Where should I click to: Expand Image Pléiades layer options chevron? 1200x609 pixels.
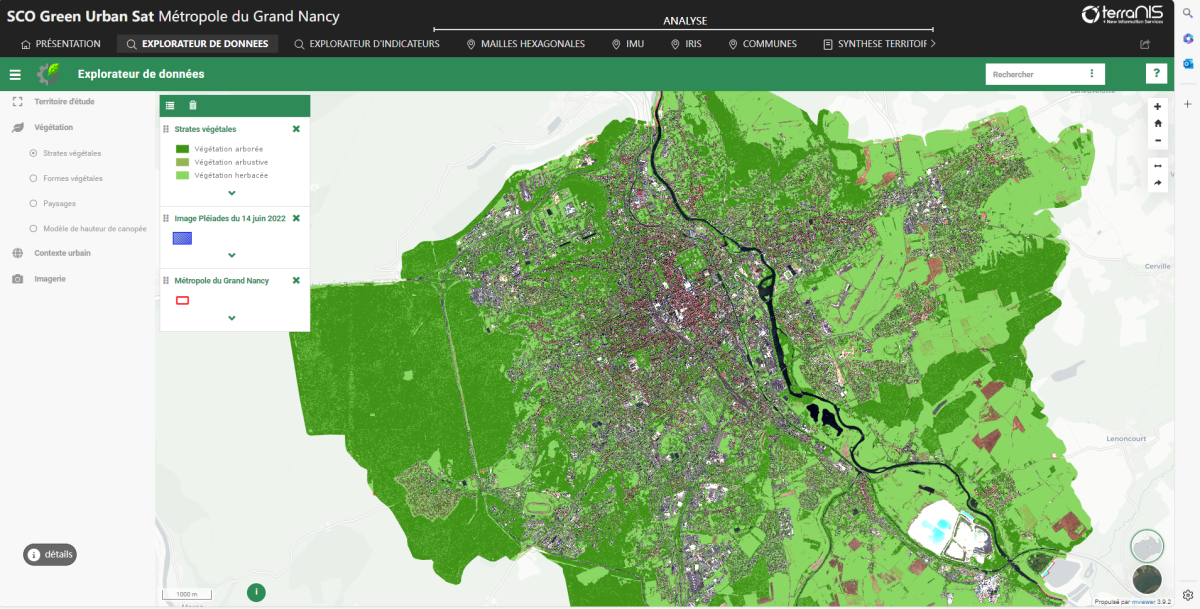click(x=232, y=255)
